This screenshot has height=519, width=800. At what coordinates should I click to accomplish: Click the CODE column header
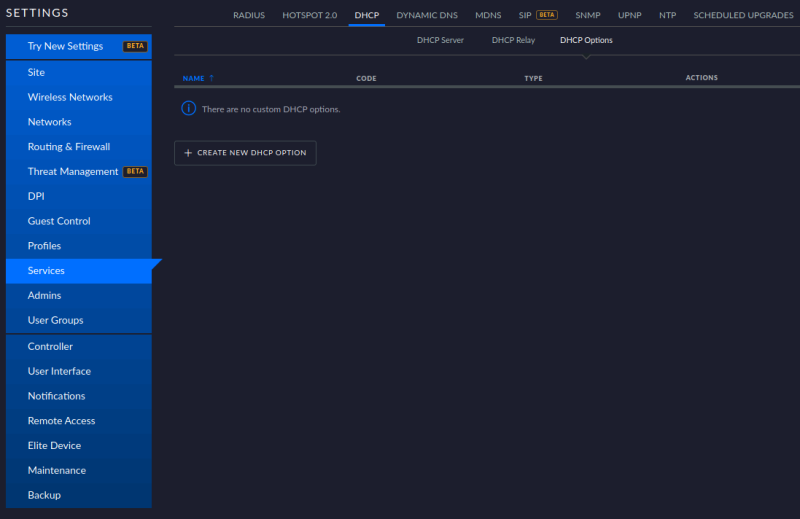(x=366, y=78)
